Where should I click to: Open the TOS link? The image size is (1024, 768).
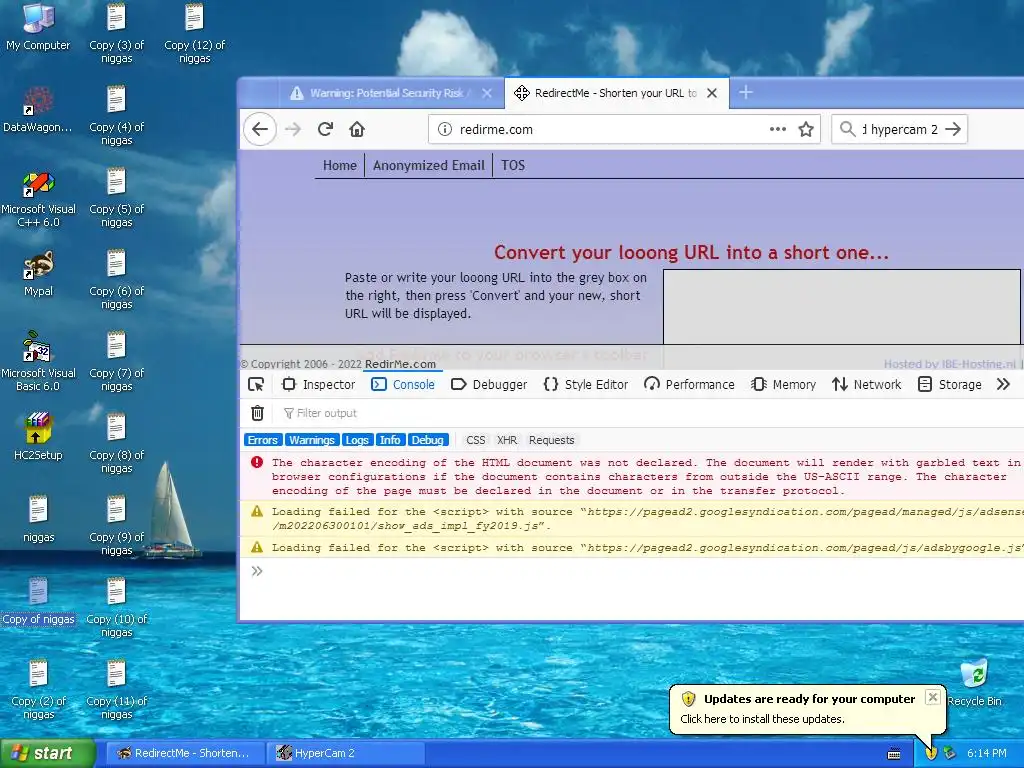513,165
